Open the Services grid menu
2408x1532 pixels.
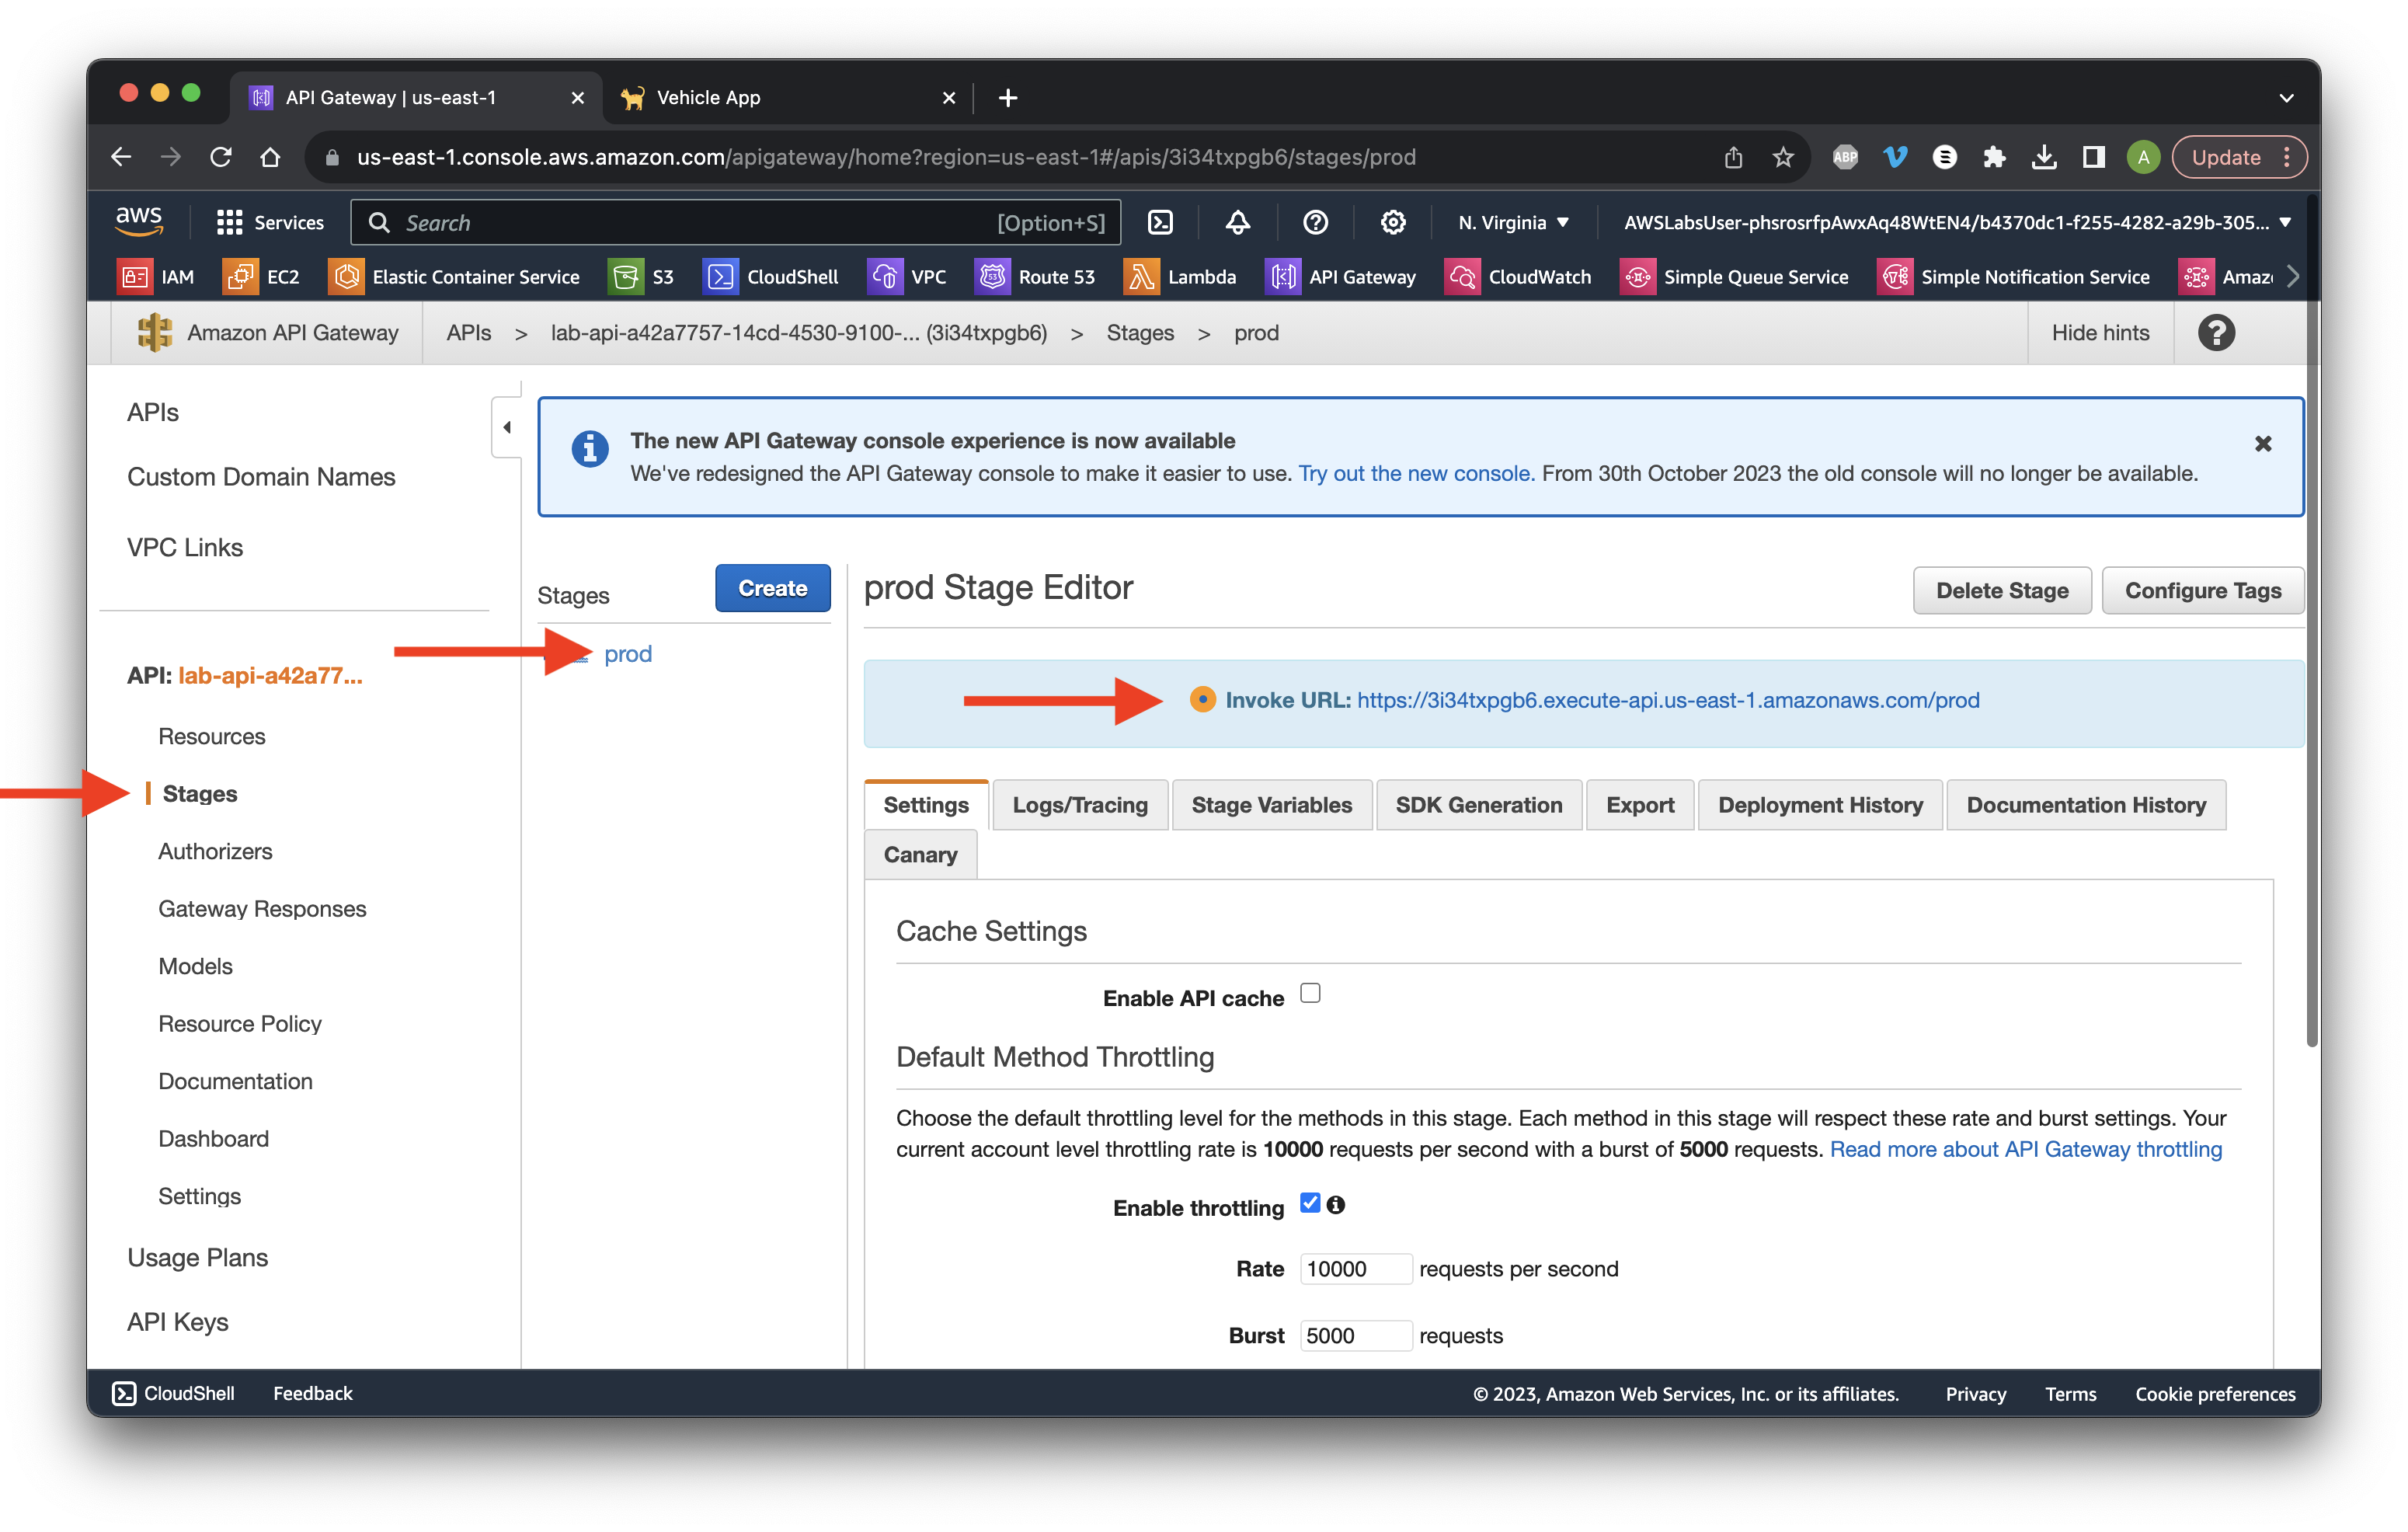click(270, 222)
